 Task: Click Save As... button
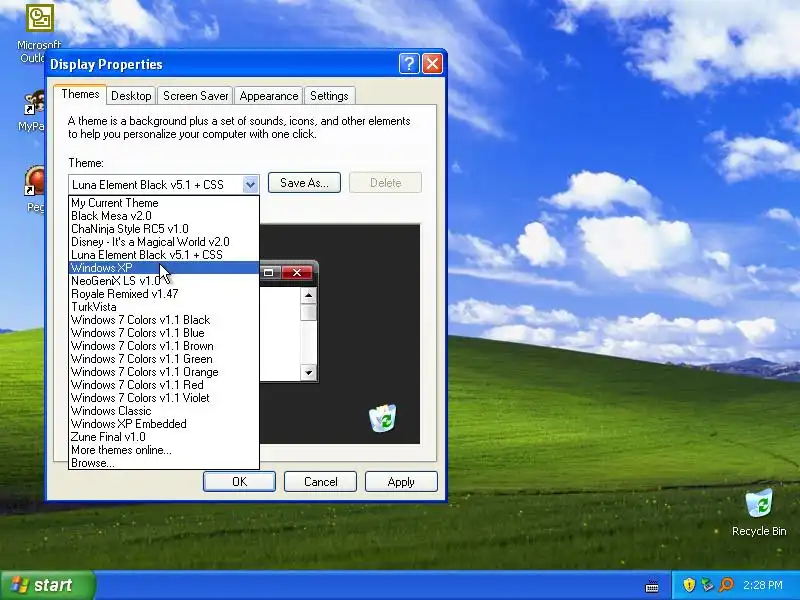(x=304, y=183)
